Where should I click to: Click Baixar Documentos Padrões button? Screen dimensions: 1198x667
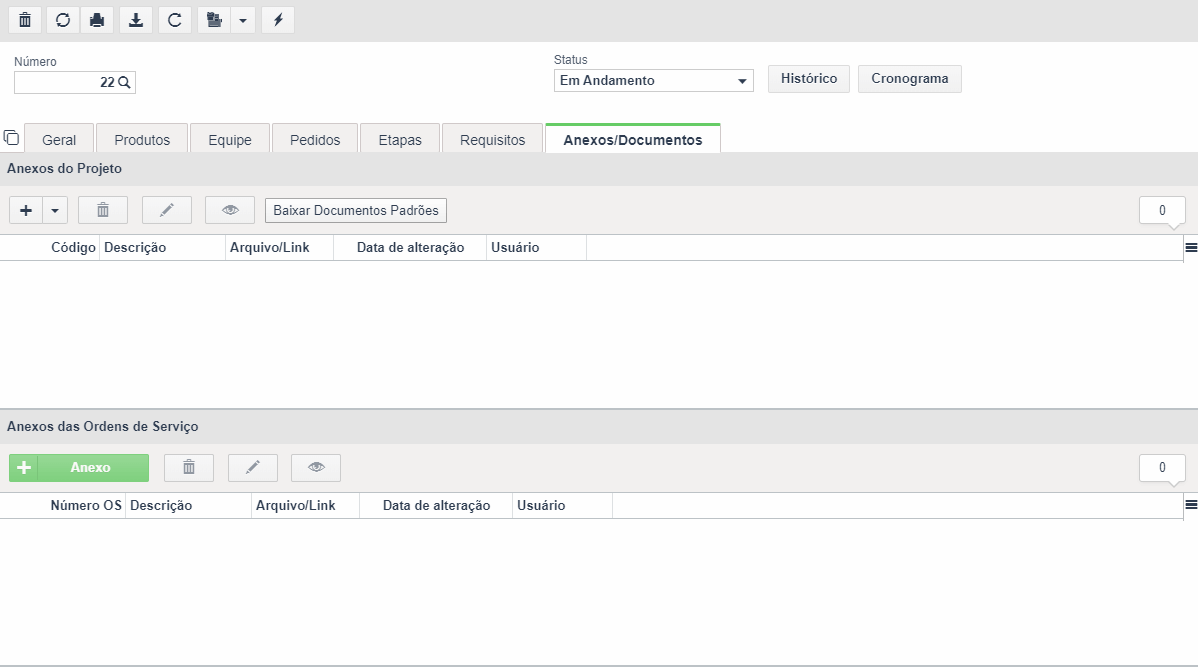pos(356,210)
